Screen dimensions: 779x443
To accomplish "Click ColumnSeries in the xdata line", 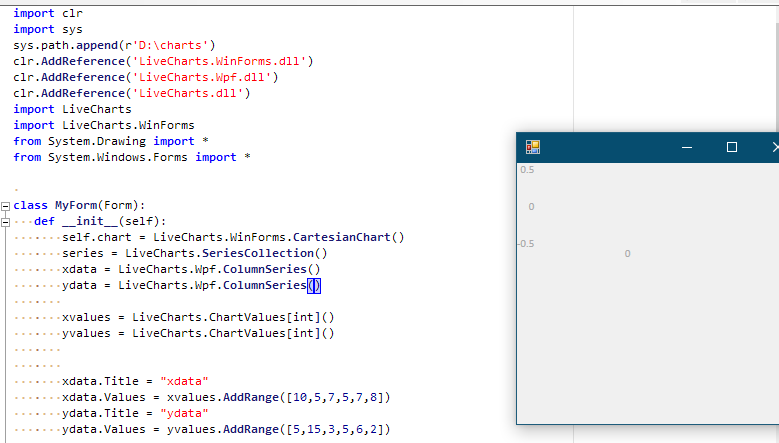I will (264, 269).
